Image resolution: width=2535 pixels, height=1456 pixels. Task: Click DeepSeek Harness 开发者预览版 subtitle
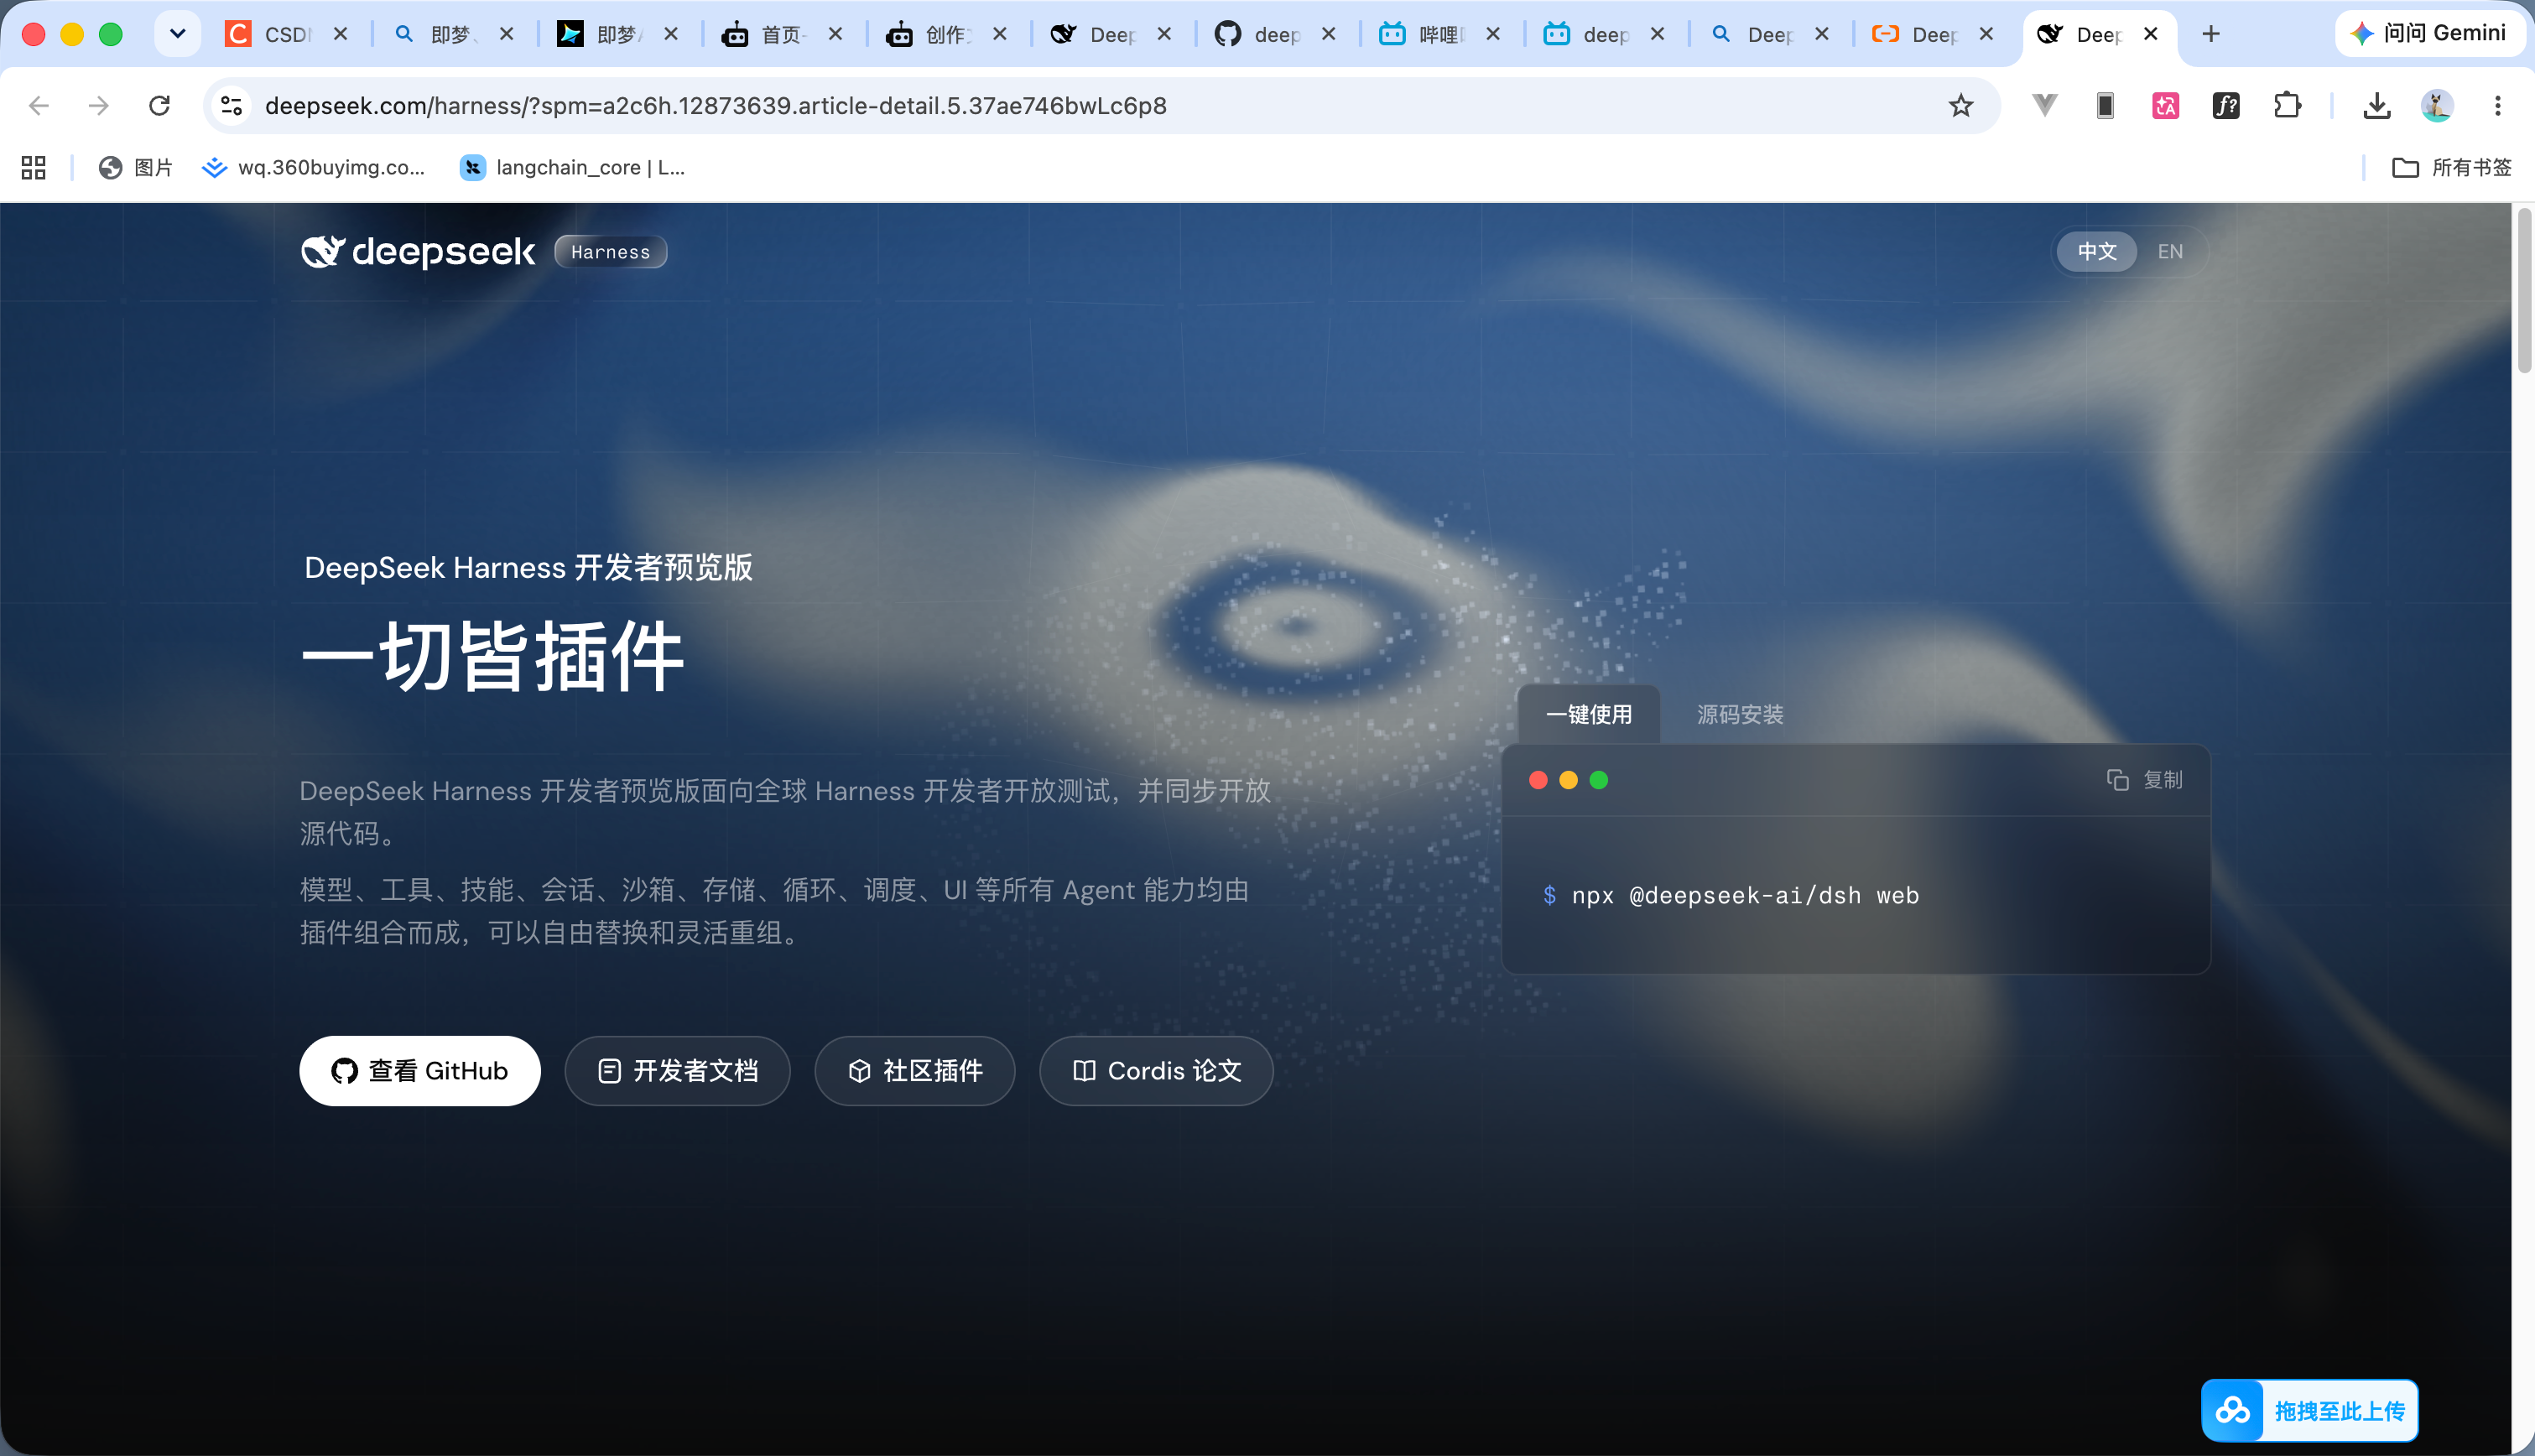[x=528, y=567]
